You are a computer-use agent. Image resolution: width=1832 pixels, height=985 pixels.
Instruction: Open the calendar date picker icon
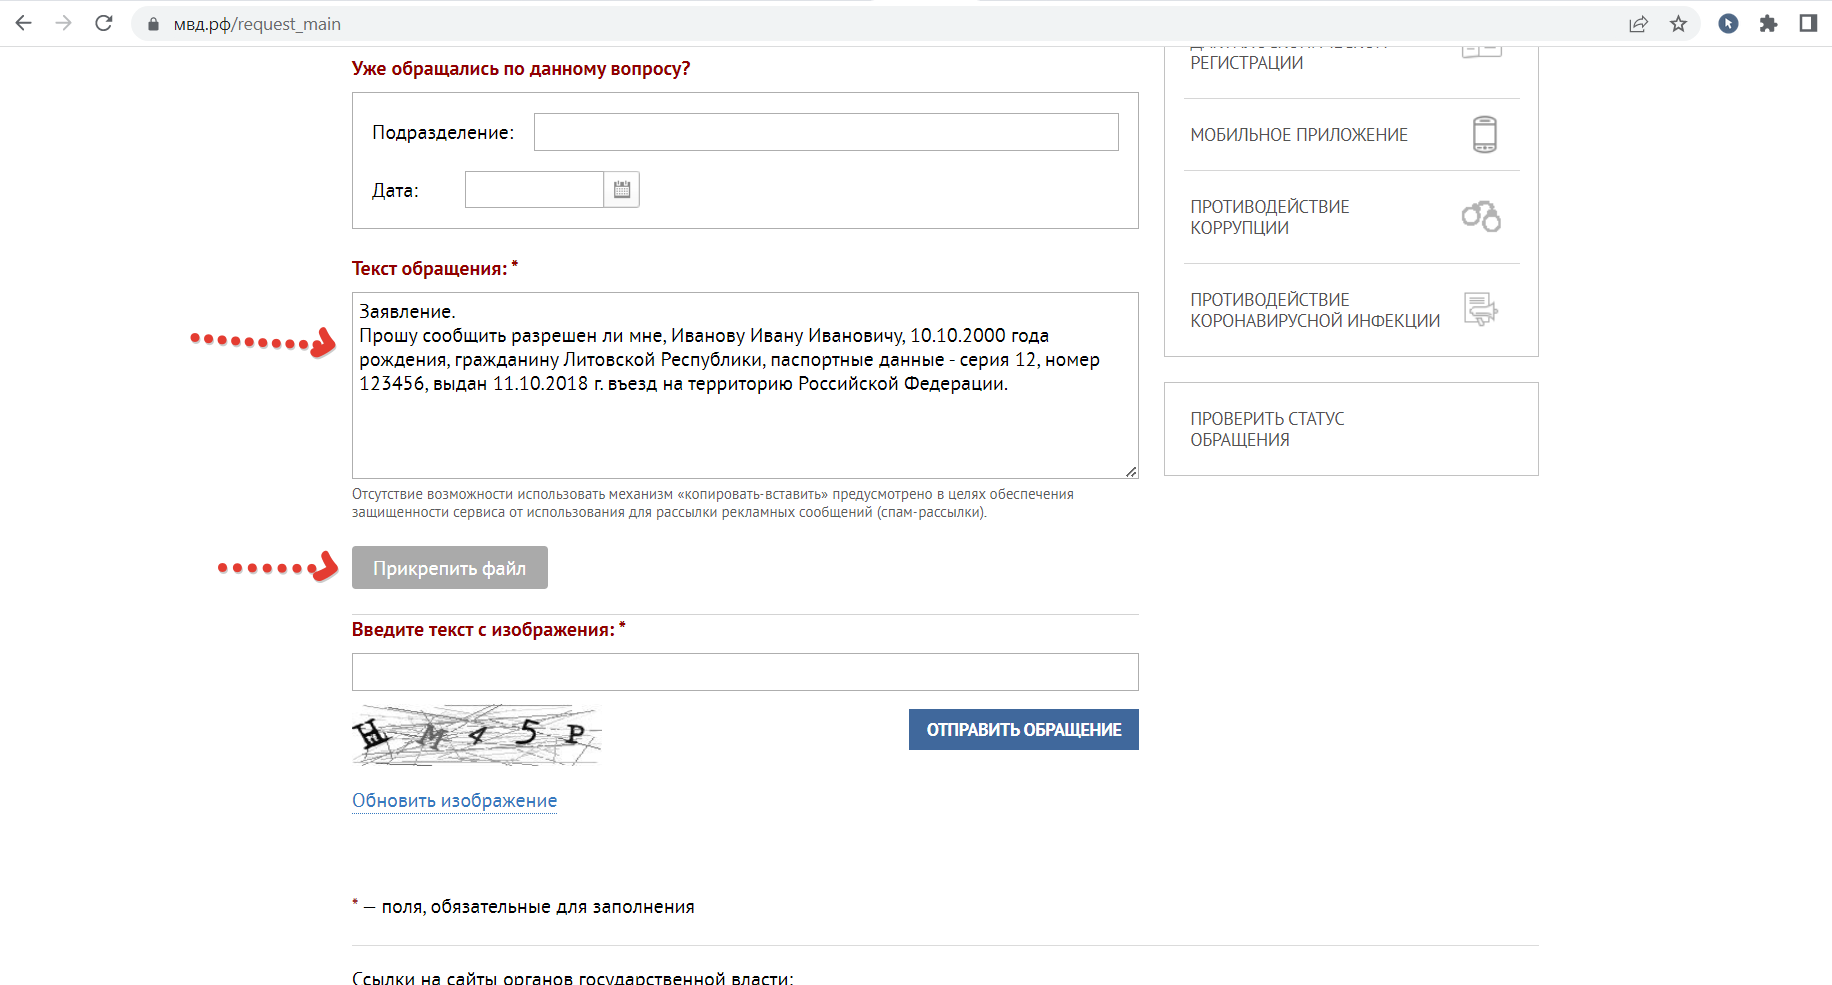(x=621, y=190)
